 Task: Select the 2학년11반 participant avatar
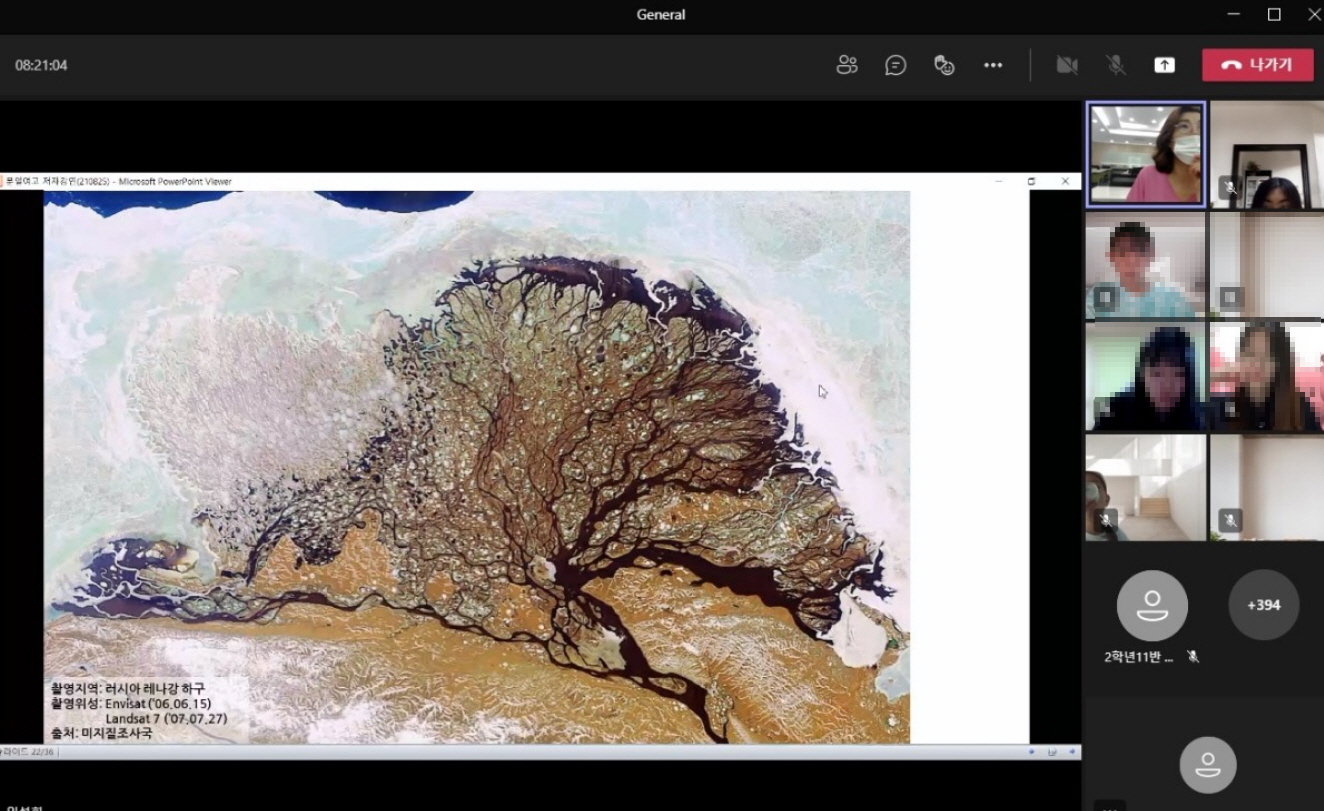tap(1152, 605)
